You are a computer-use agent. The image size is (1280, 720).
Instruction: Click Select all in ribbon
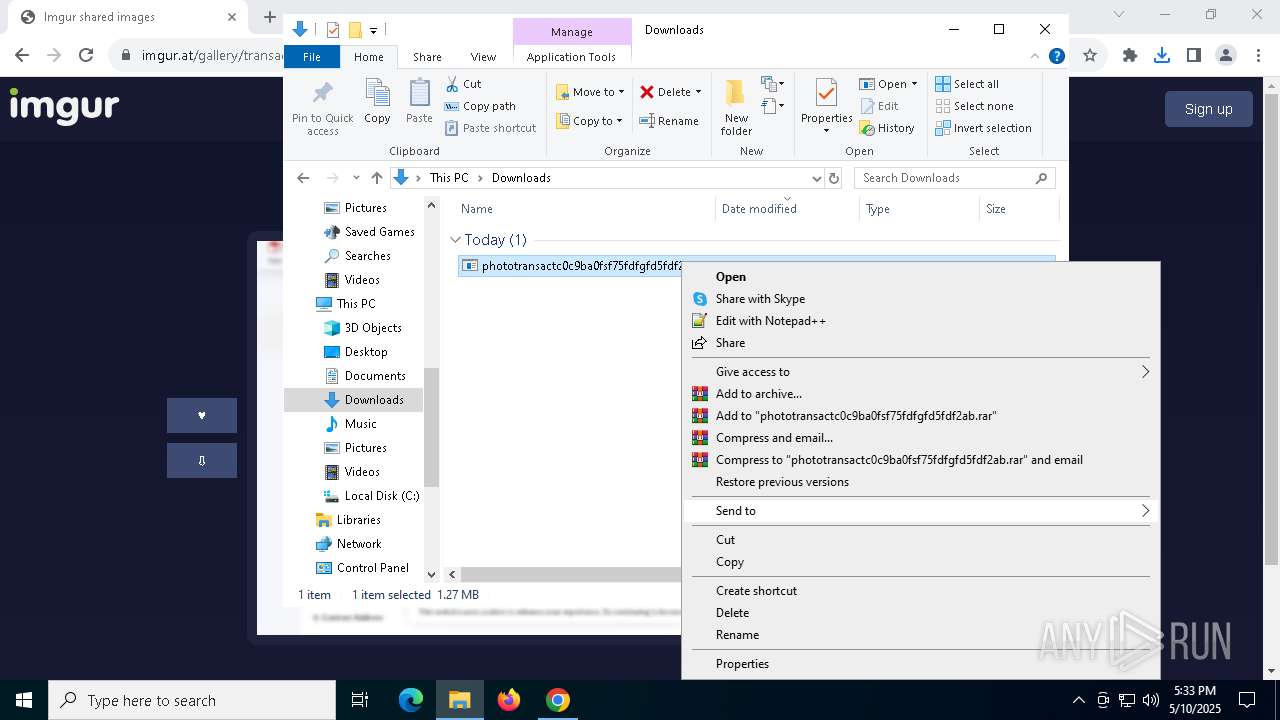(x=967, y=84)
